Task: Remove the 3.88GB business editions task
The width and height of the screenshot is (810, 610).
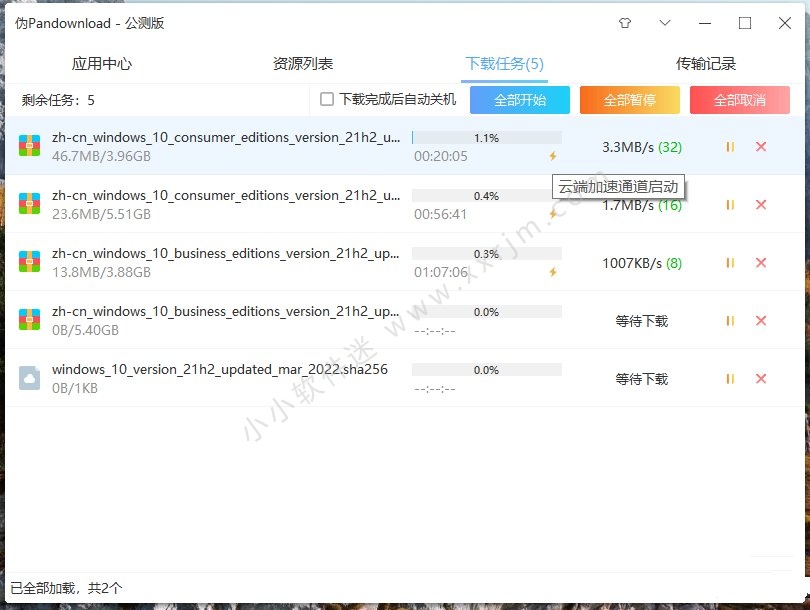Action: 761,263
